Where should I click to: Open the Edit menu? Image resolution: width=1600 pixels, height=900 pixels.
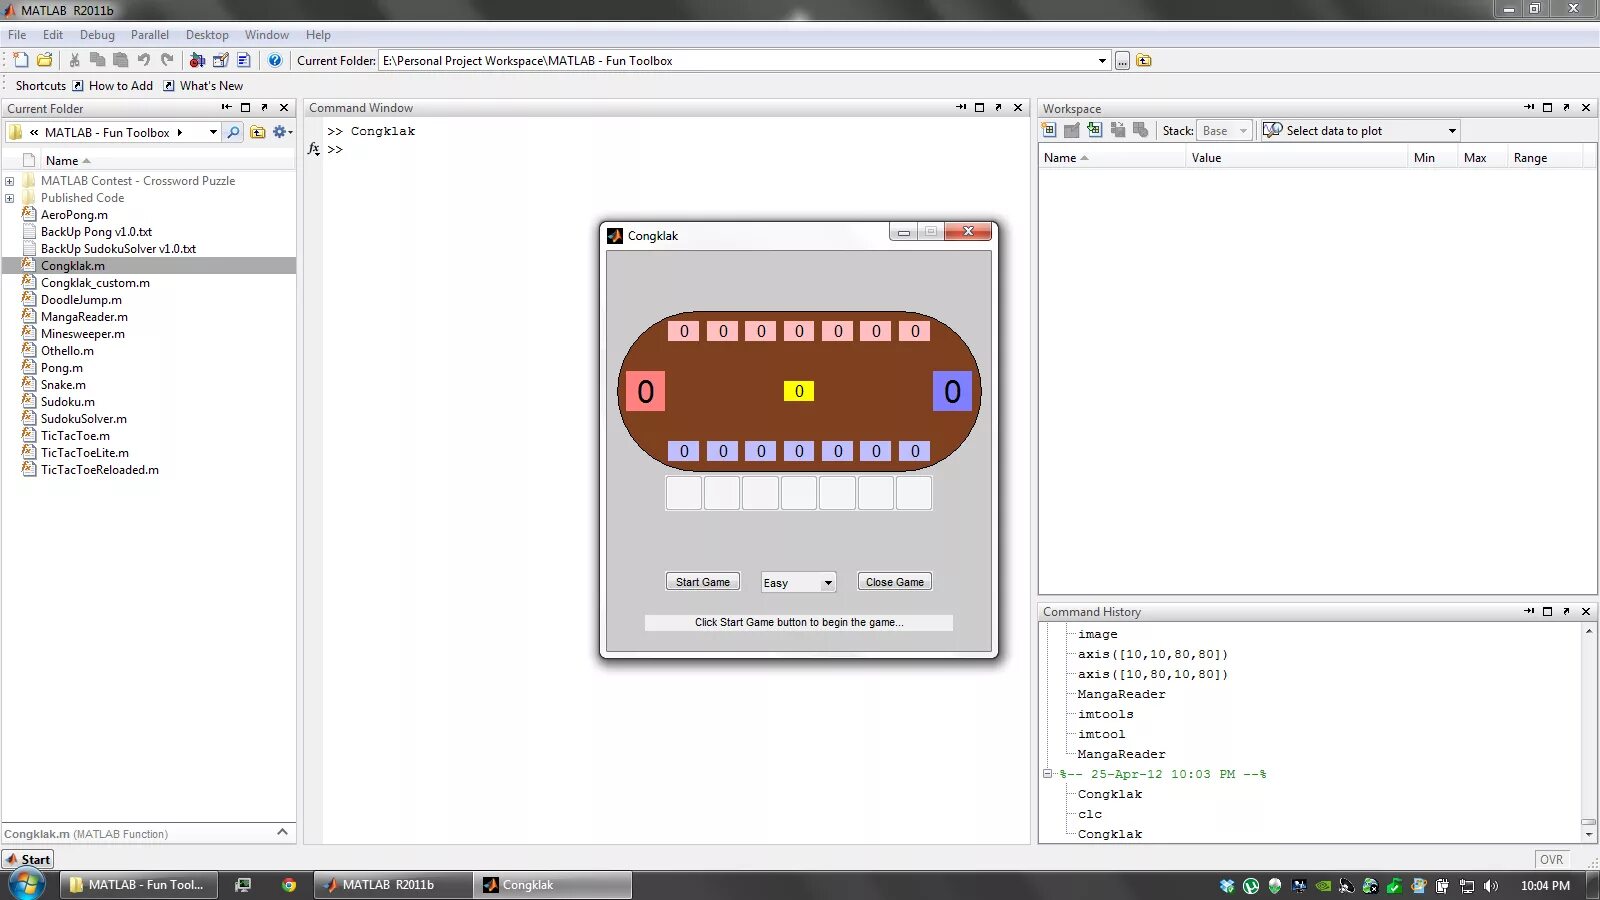coord(53,35)
